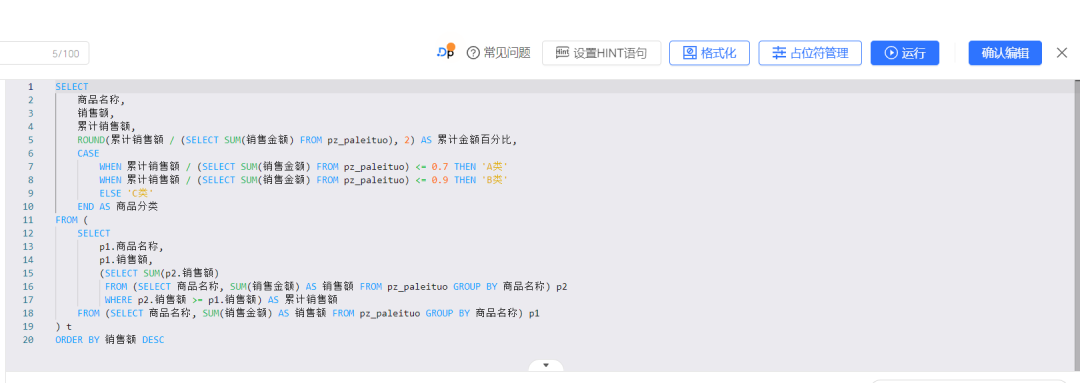Image resolution: width=1080 pixels, height=383 pixels.
Task: Click p1 alias on line 18
Action: tap(534, 313)
